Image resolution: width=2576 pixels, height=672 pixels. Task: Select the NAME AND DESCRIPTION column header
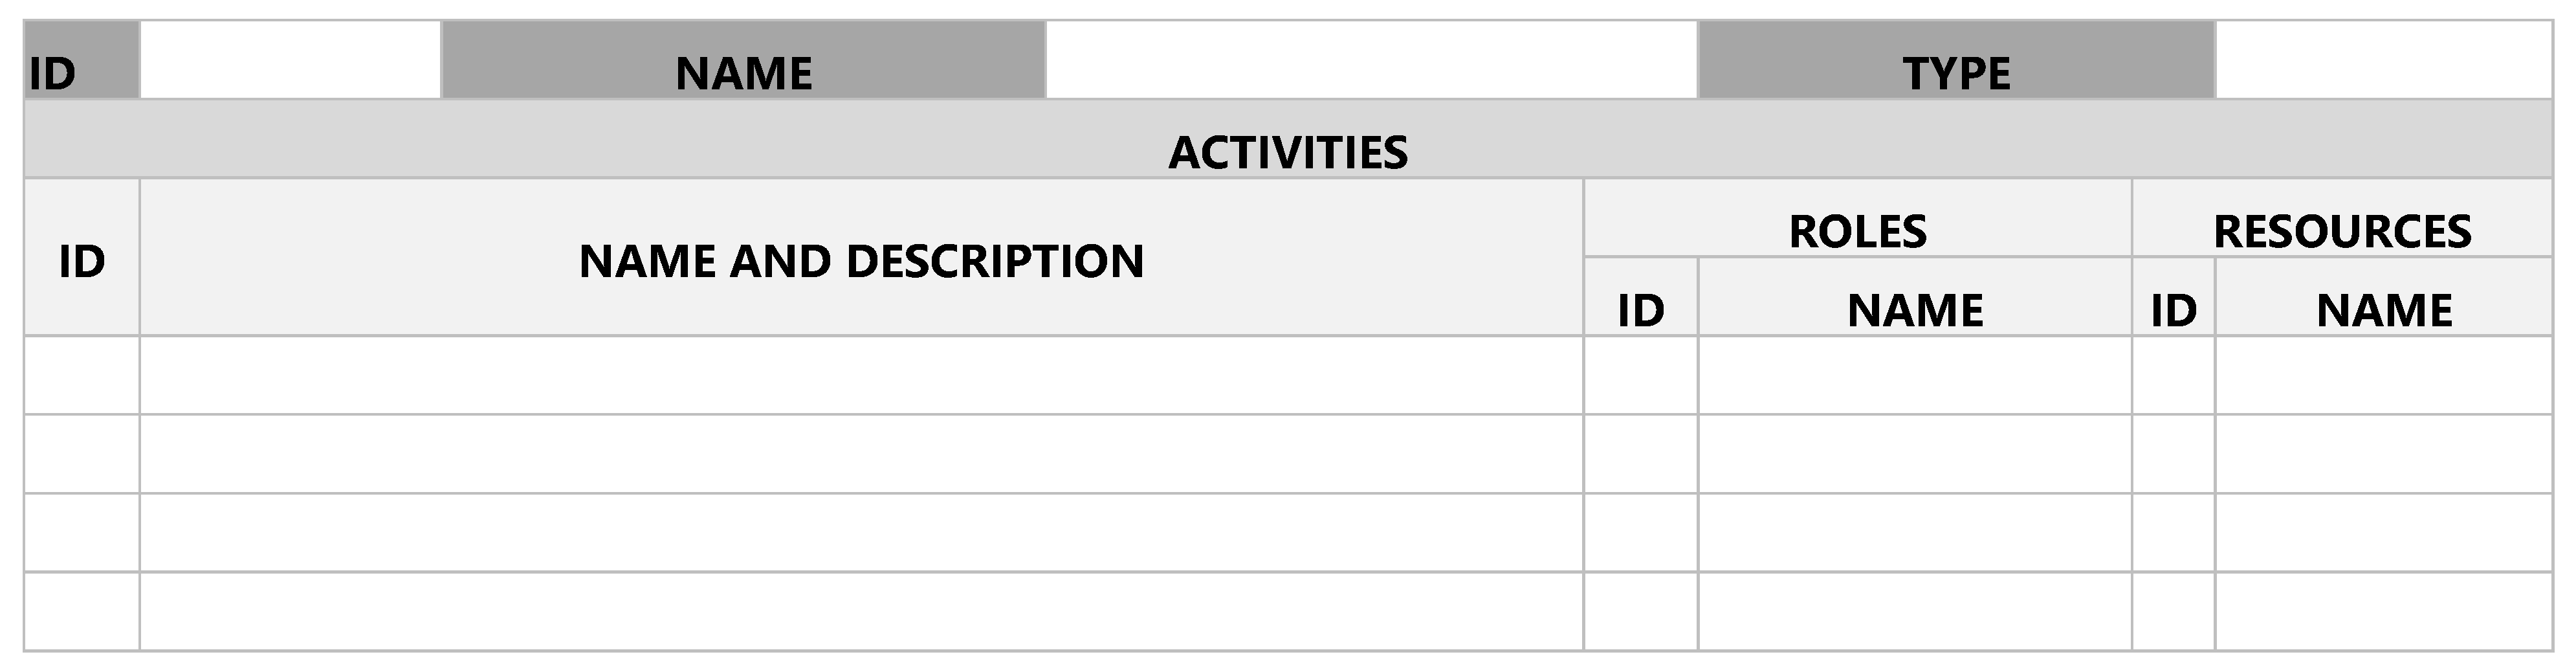pyautogui.click(x=861, y=257)
